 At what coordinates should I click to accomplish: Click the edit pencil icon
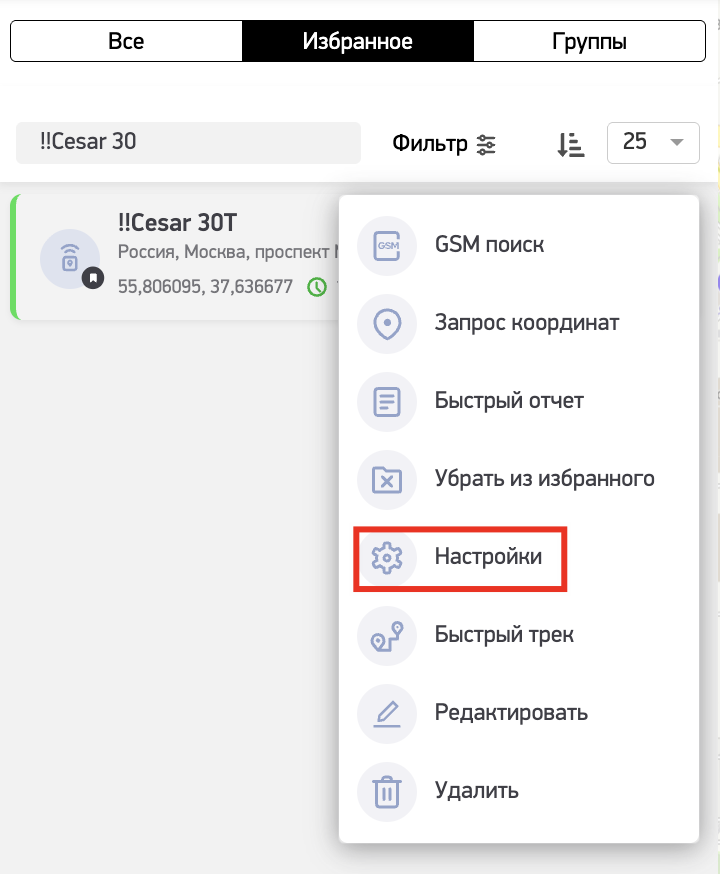386,713
